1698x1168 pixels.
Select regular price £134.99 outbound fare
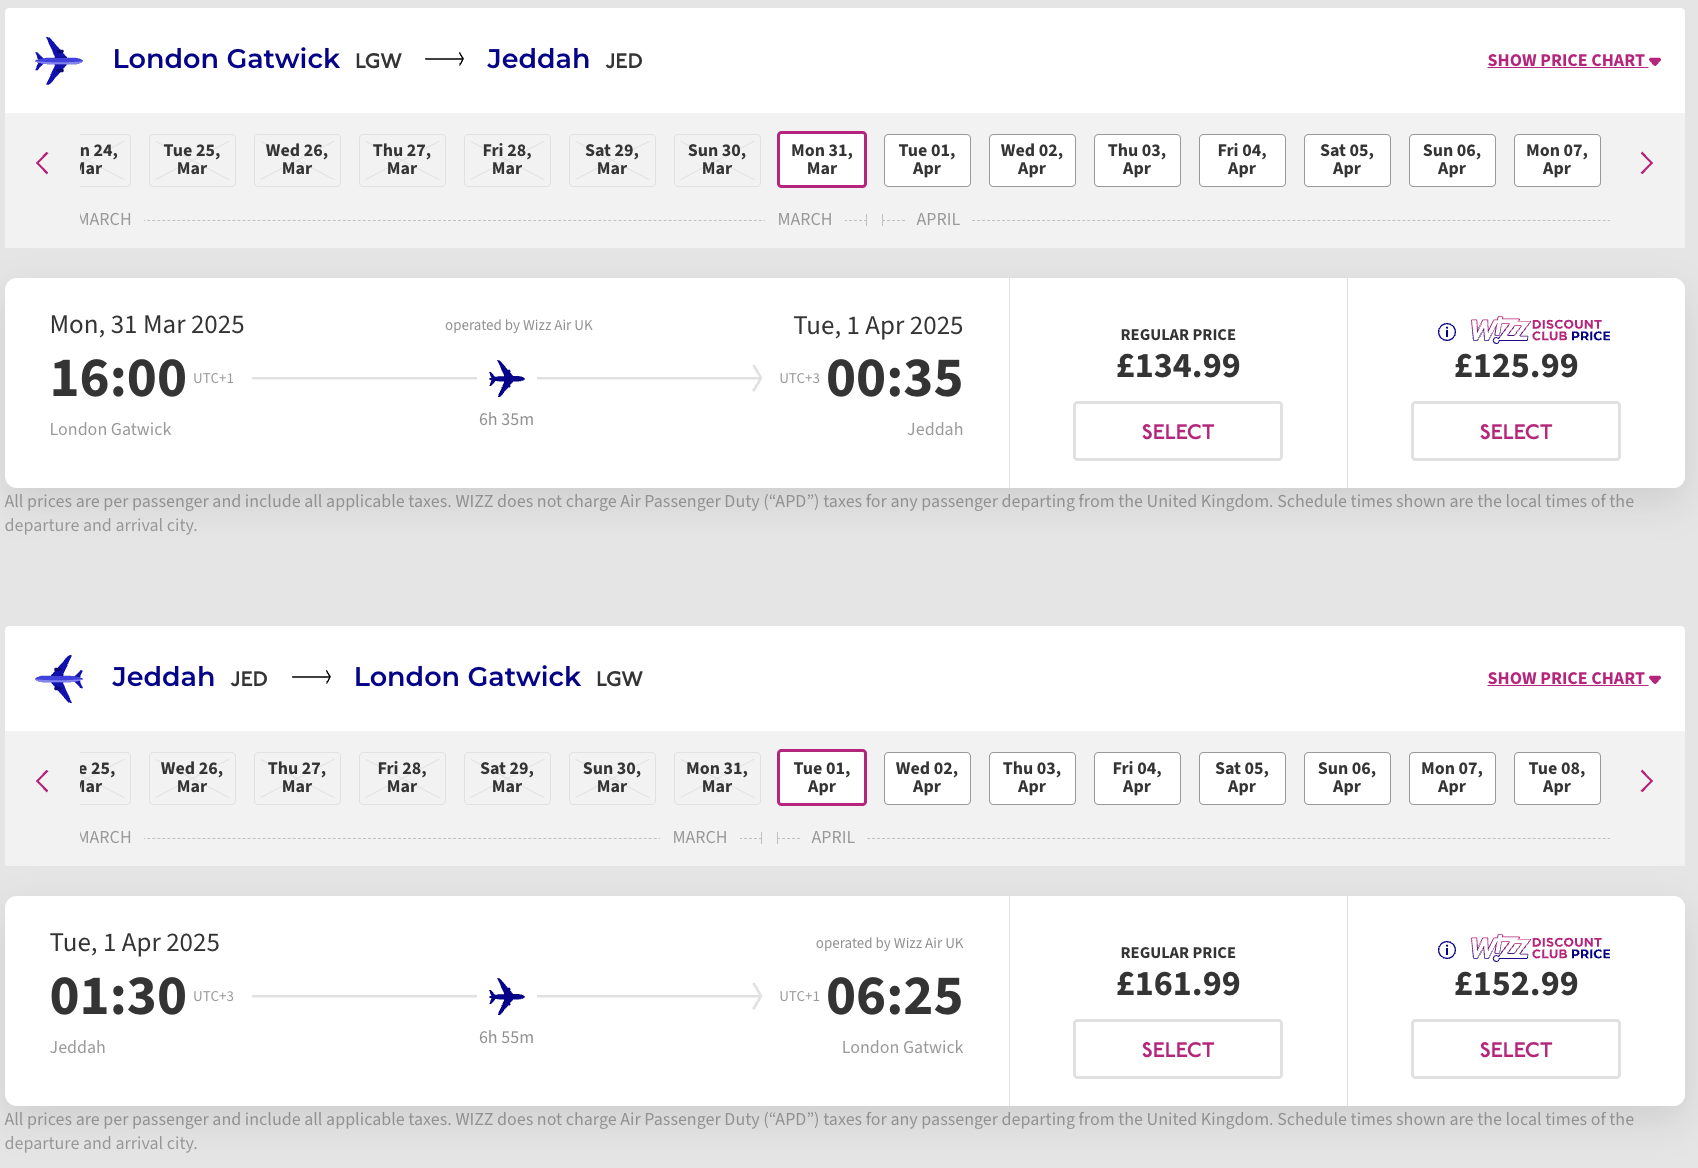tap(1178, 431)
